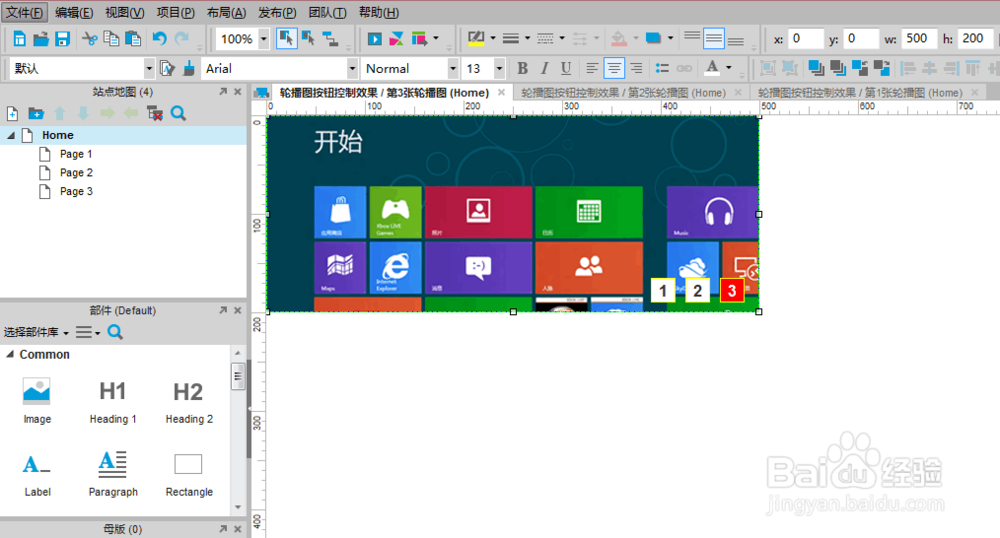
Task: Send selected widget to back
Action: click(x=837, y=68)
